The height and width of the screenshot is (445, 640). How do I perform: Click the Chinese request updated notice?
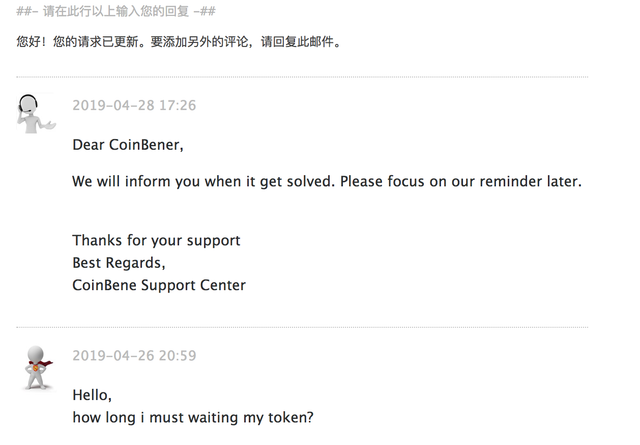point(179,42)
